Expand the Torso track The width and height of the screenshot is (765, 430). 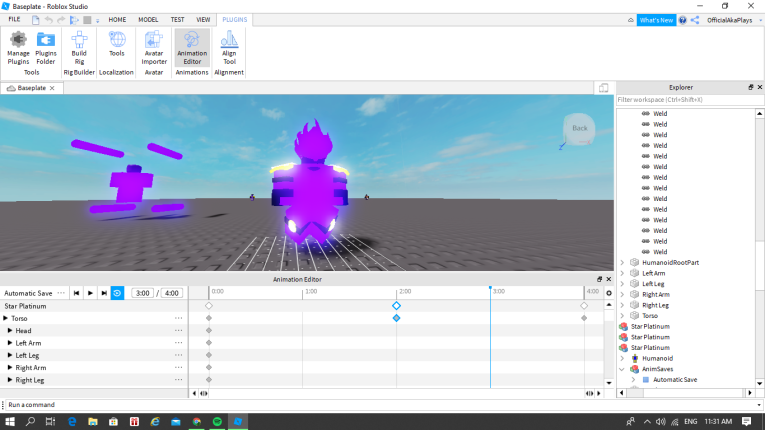pyautogui.click(x=6, y=318)
